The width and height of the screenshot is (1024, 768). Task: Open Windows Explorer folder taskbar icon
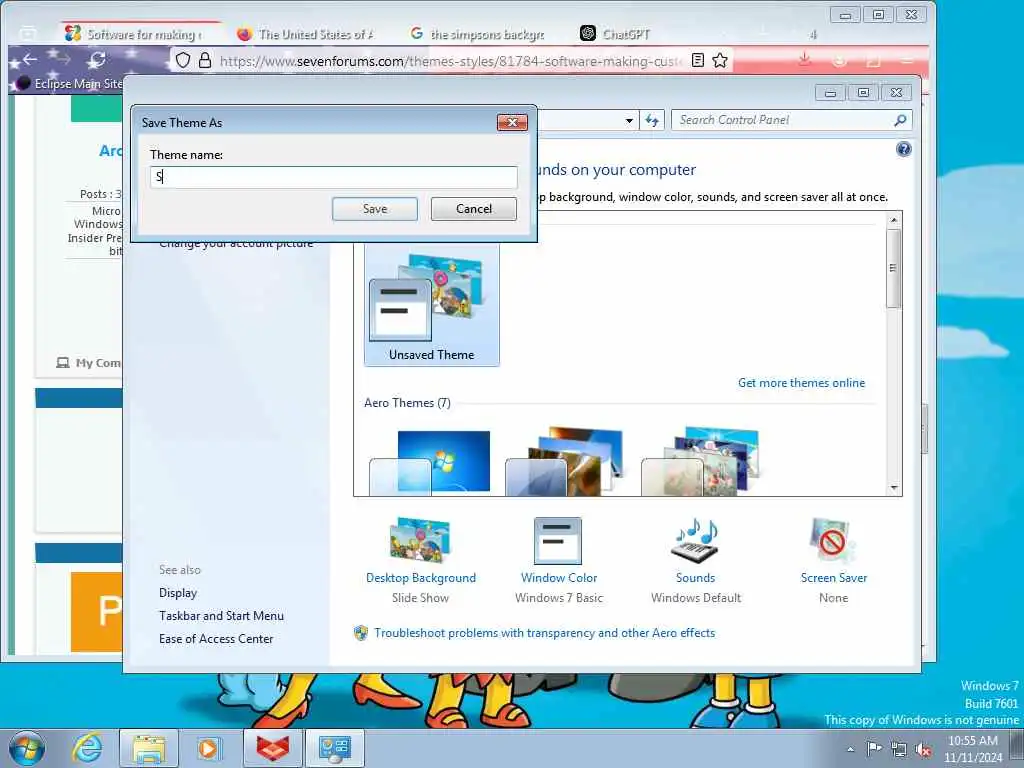point(148,748)
